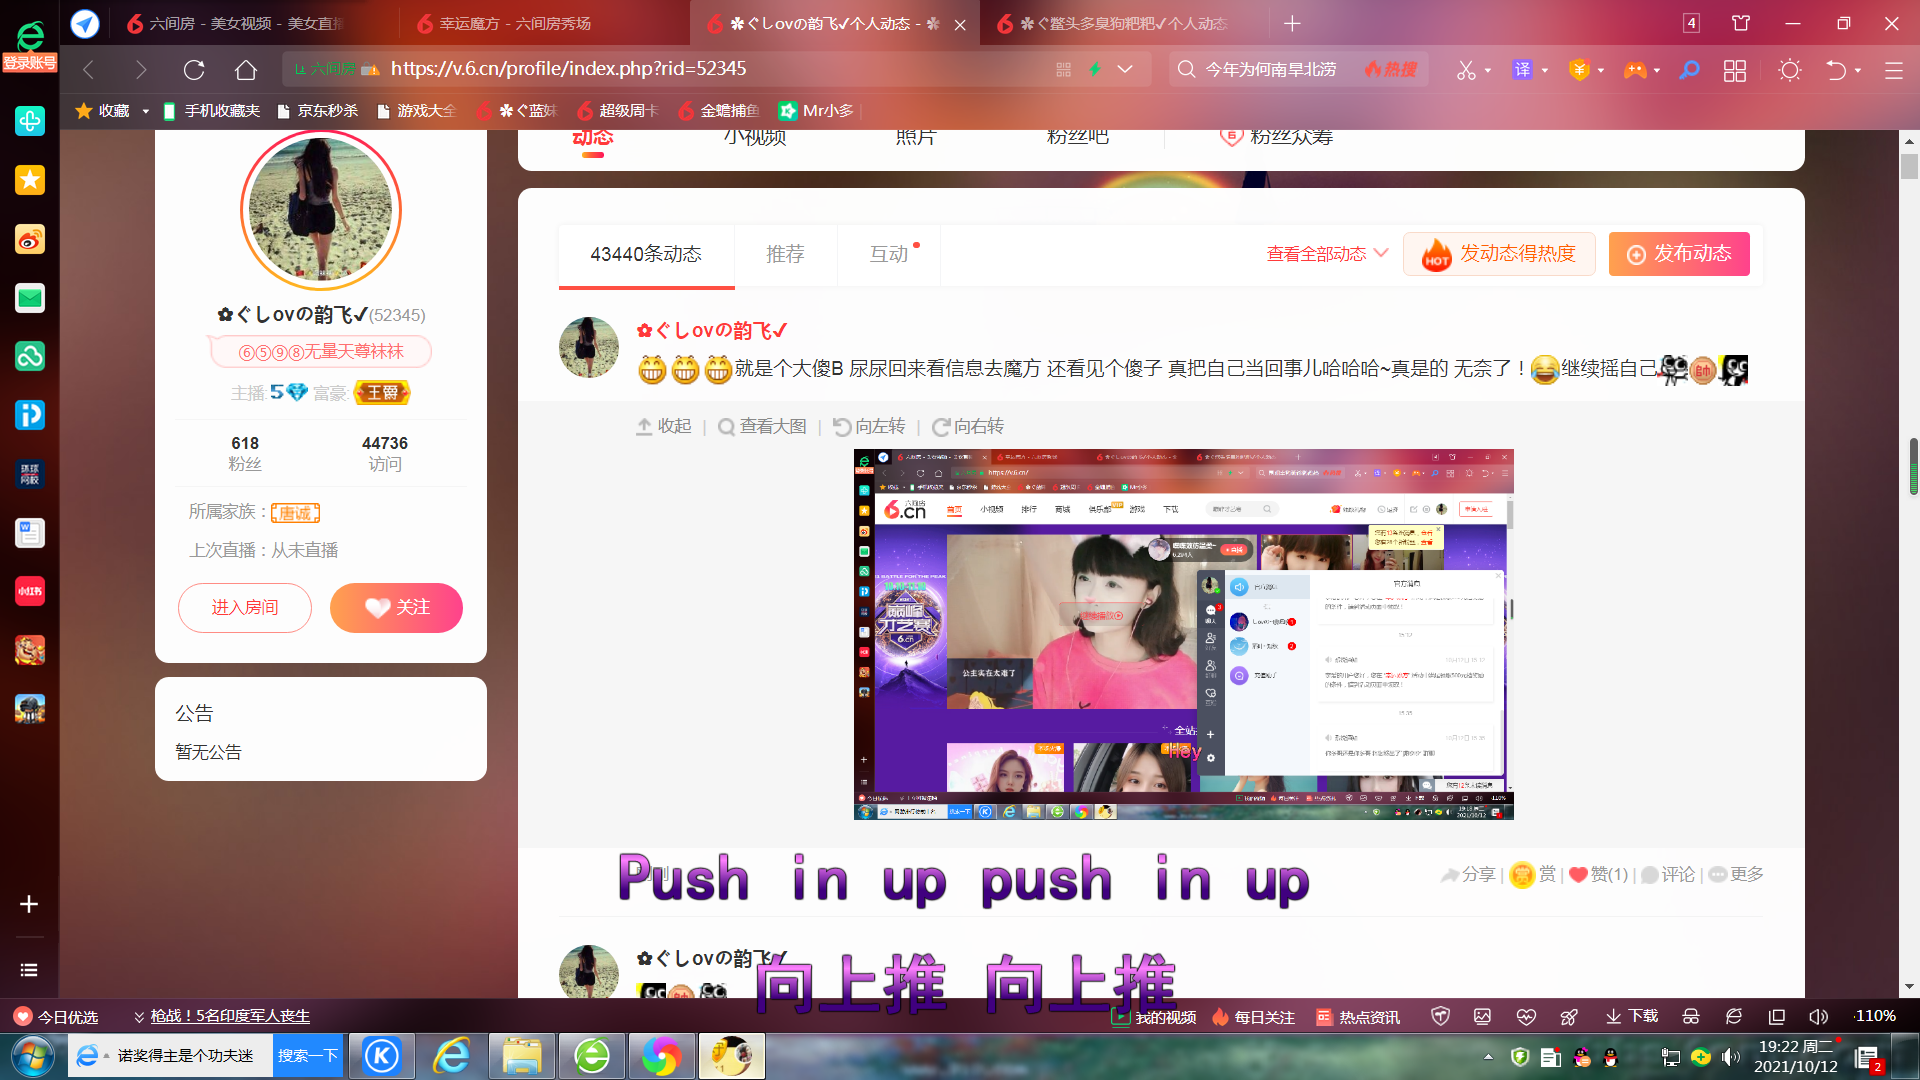This screenshot has width=1920, height=1080.
Task: Open the posted screenshot thumbnail image
Action: tap(1183, 634)
